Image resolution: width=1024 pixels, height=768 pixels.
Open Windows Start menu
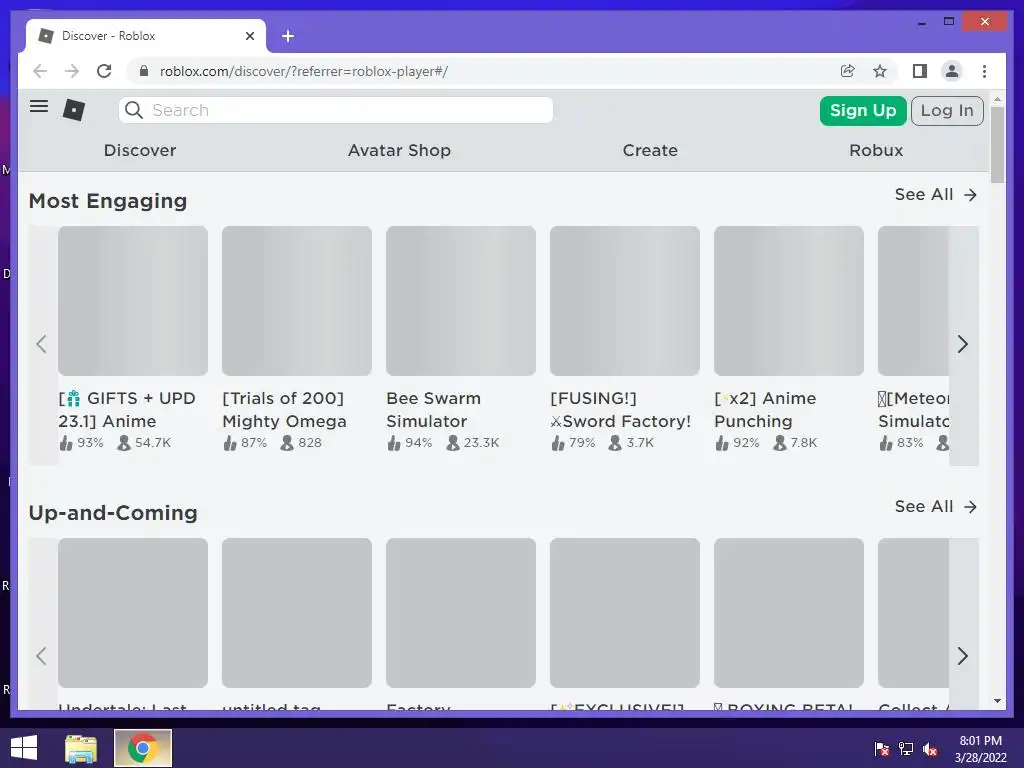pos(24,748)
